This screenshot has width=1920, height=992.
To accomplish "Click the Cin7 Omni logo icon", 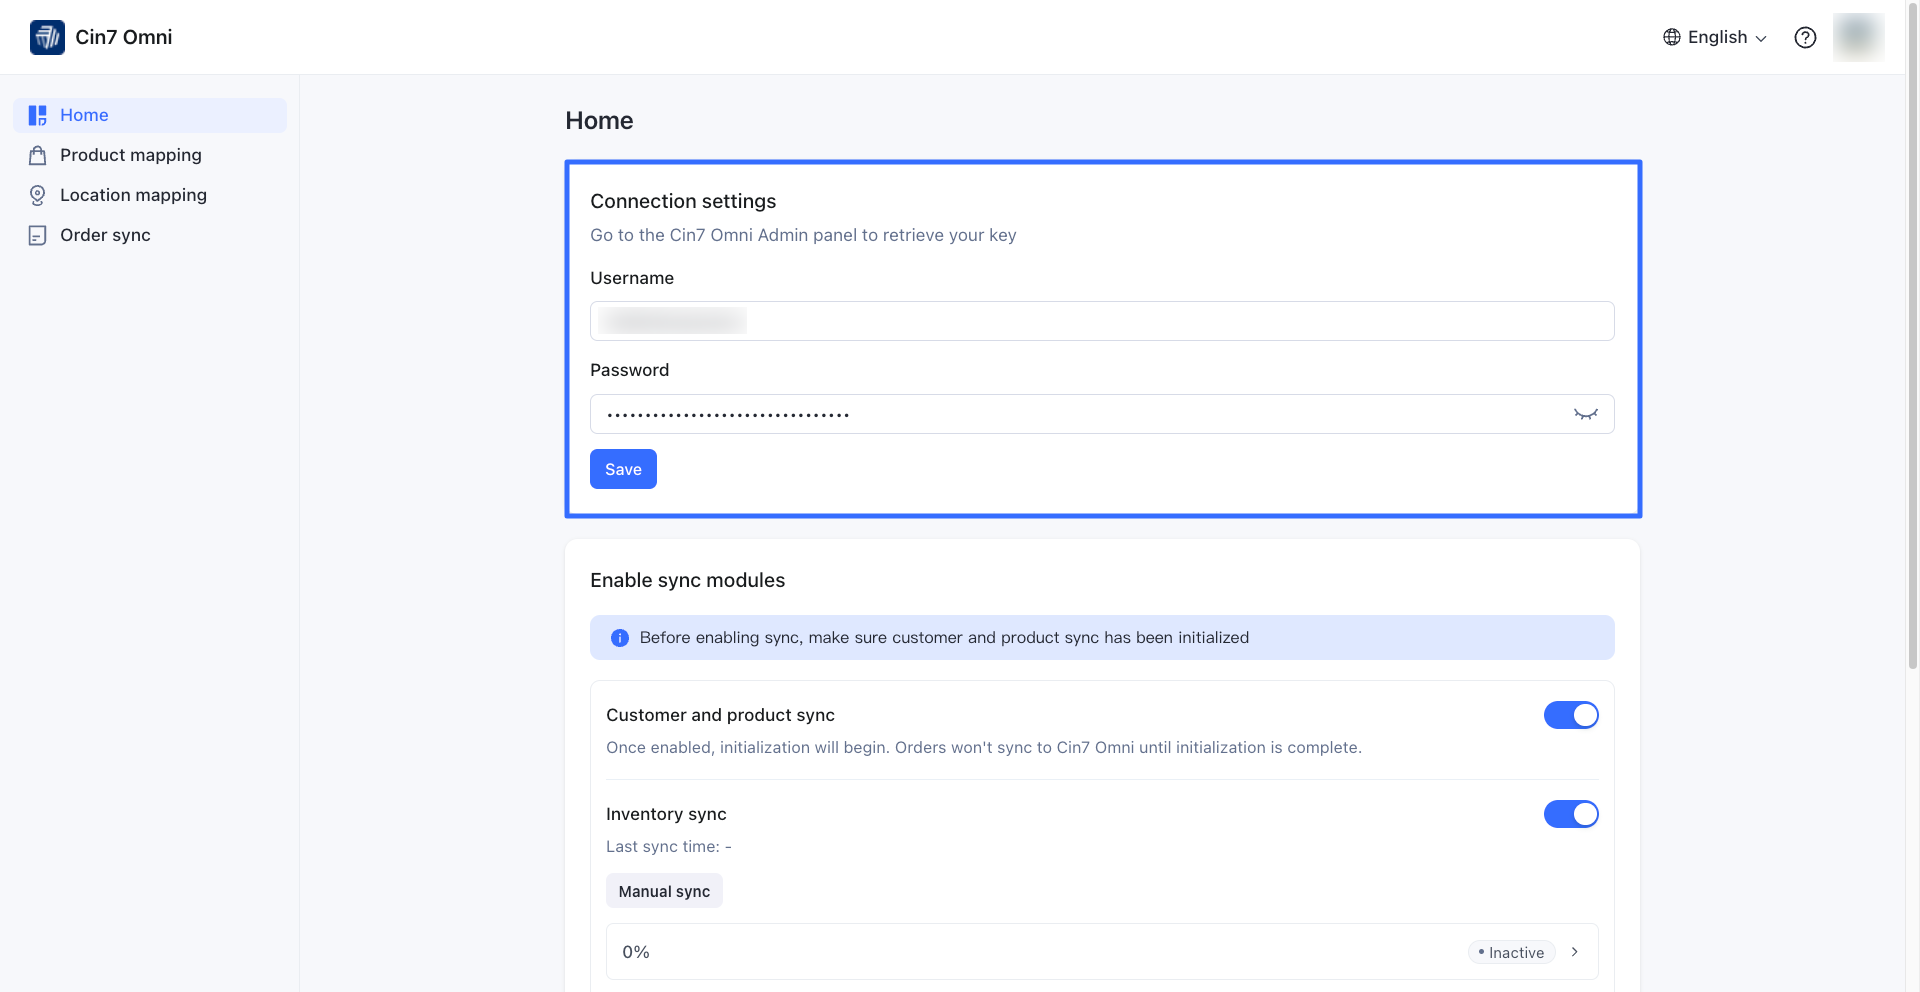I will click(47, 37).
